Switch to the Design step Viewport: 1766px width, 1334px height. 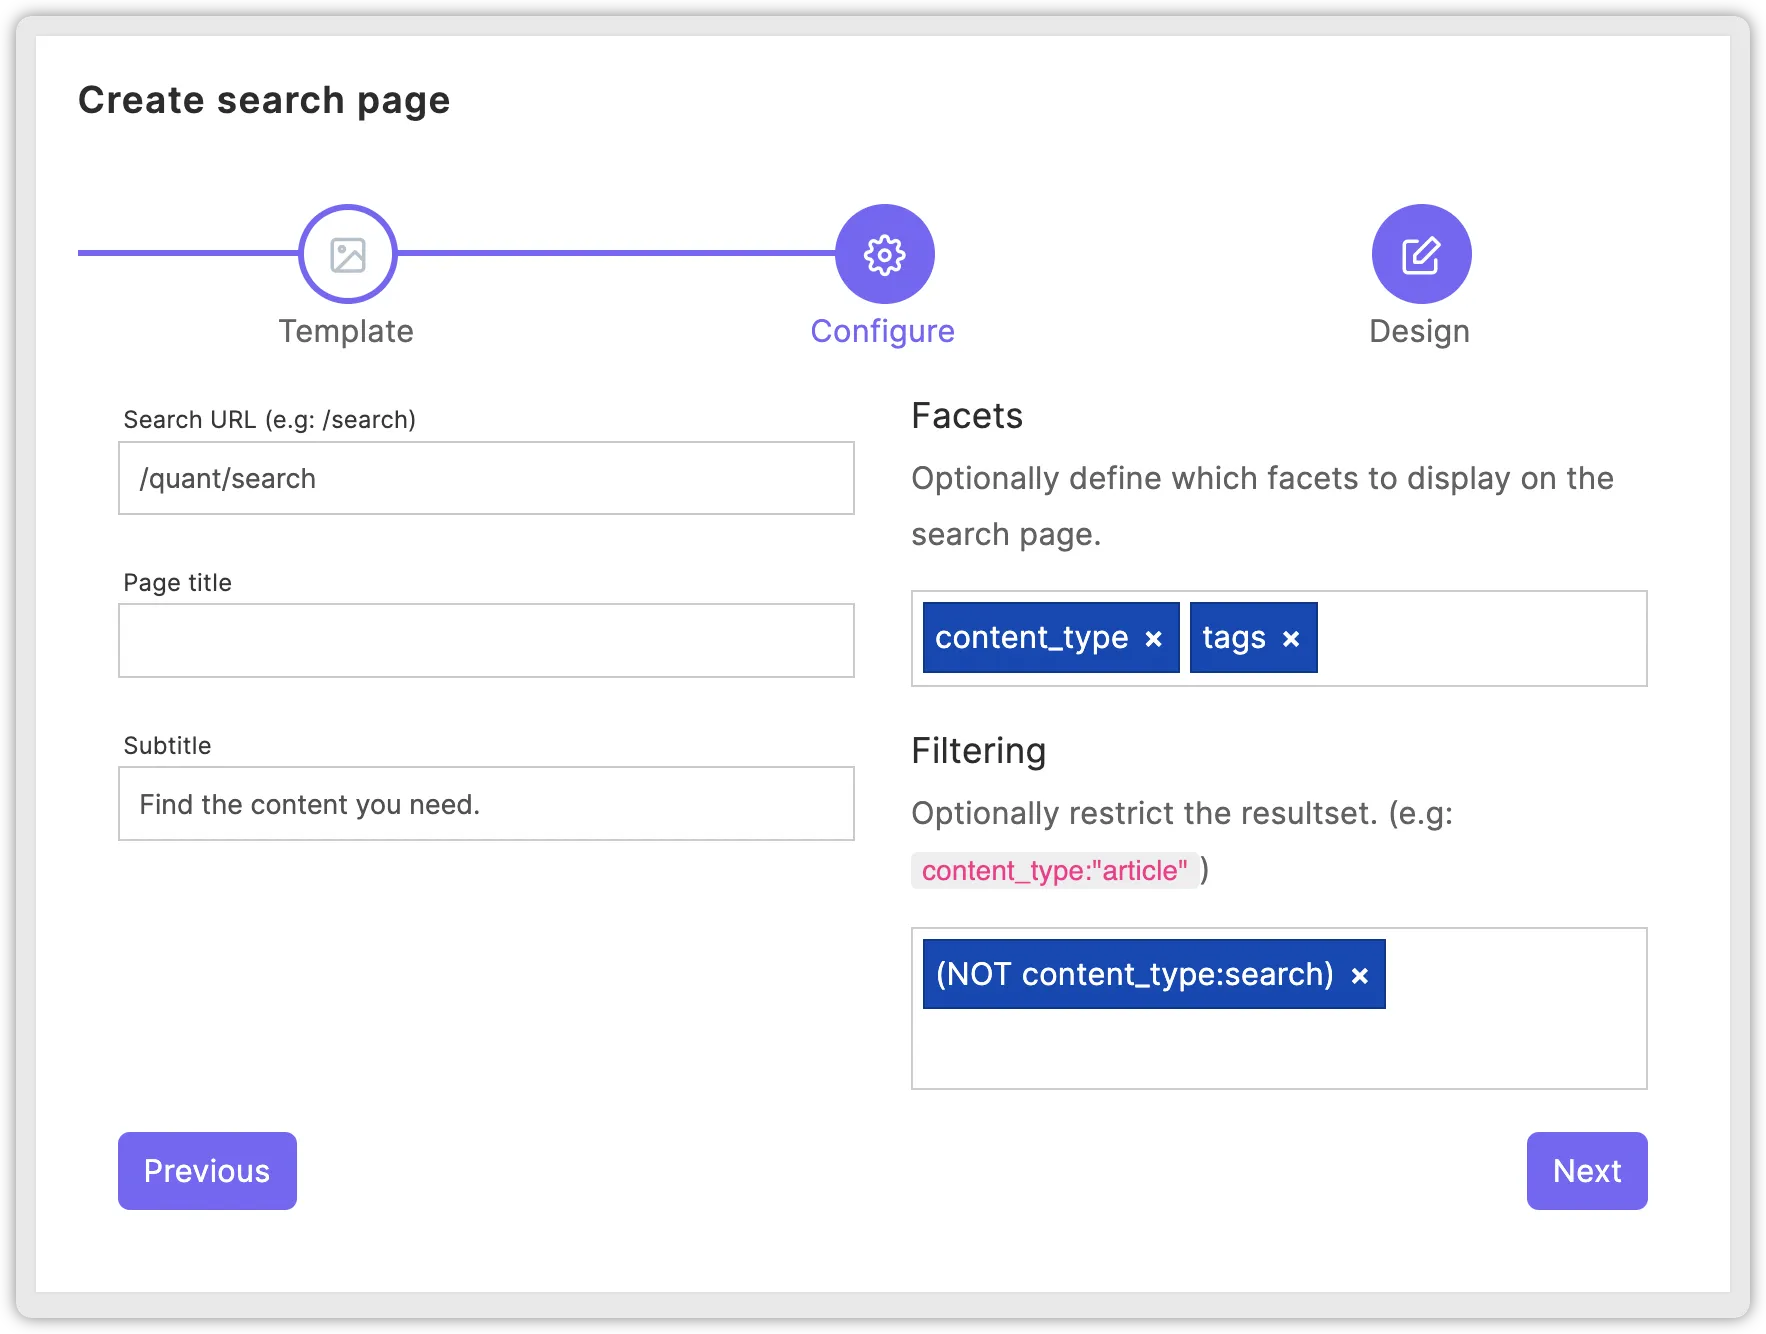1420,331
